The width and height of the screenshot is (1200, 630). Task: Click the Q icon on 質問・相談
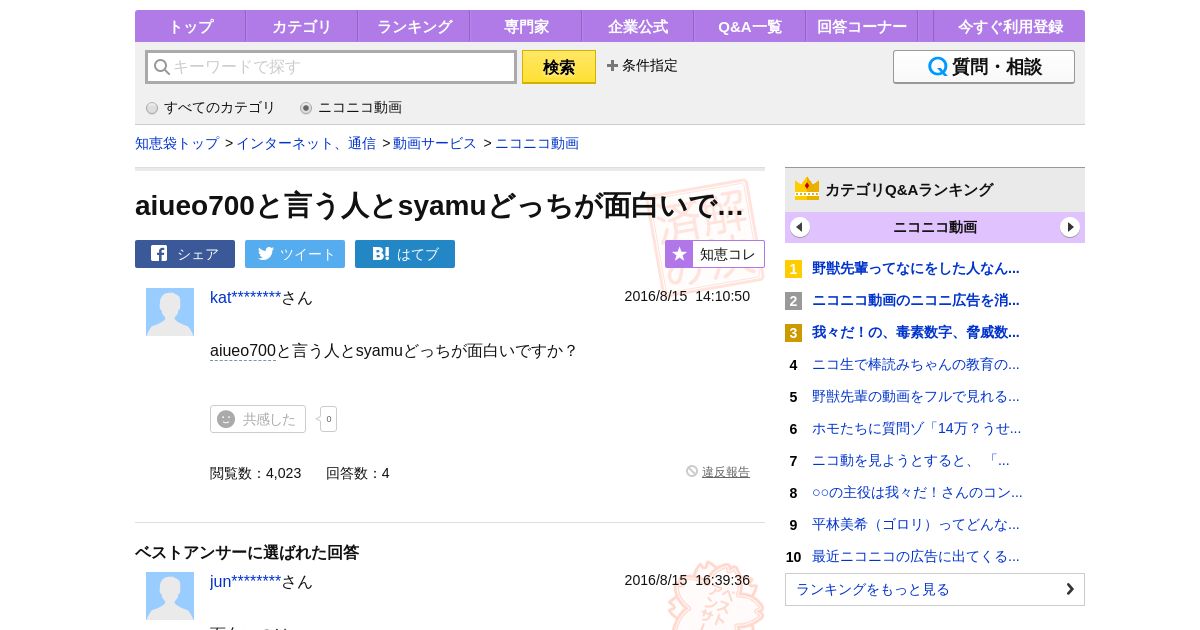(x=937, y=67)
